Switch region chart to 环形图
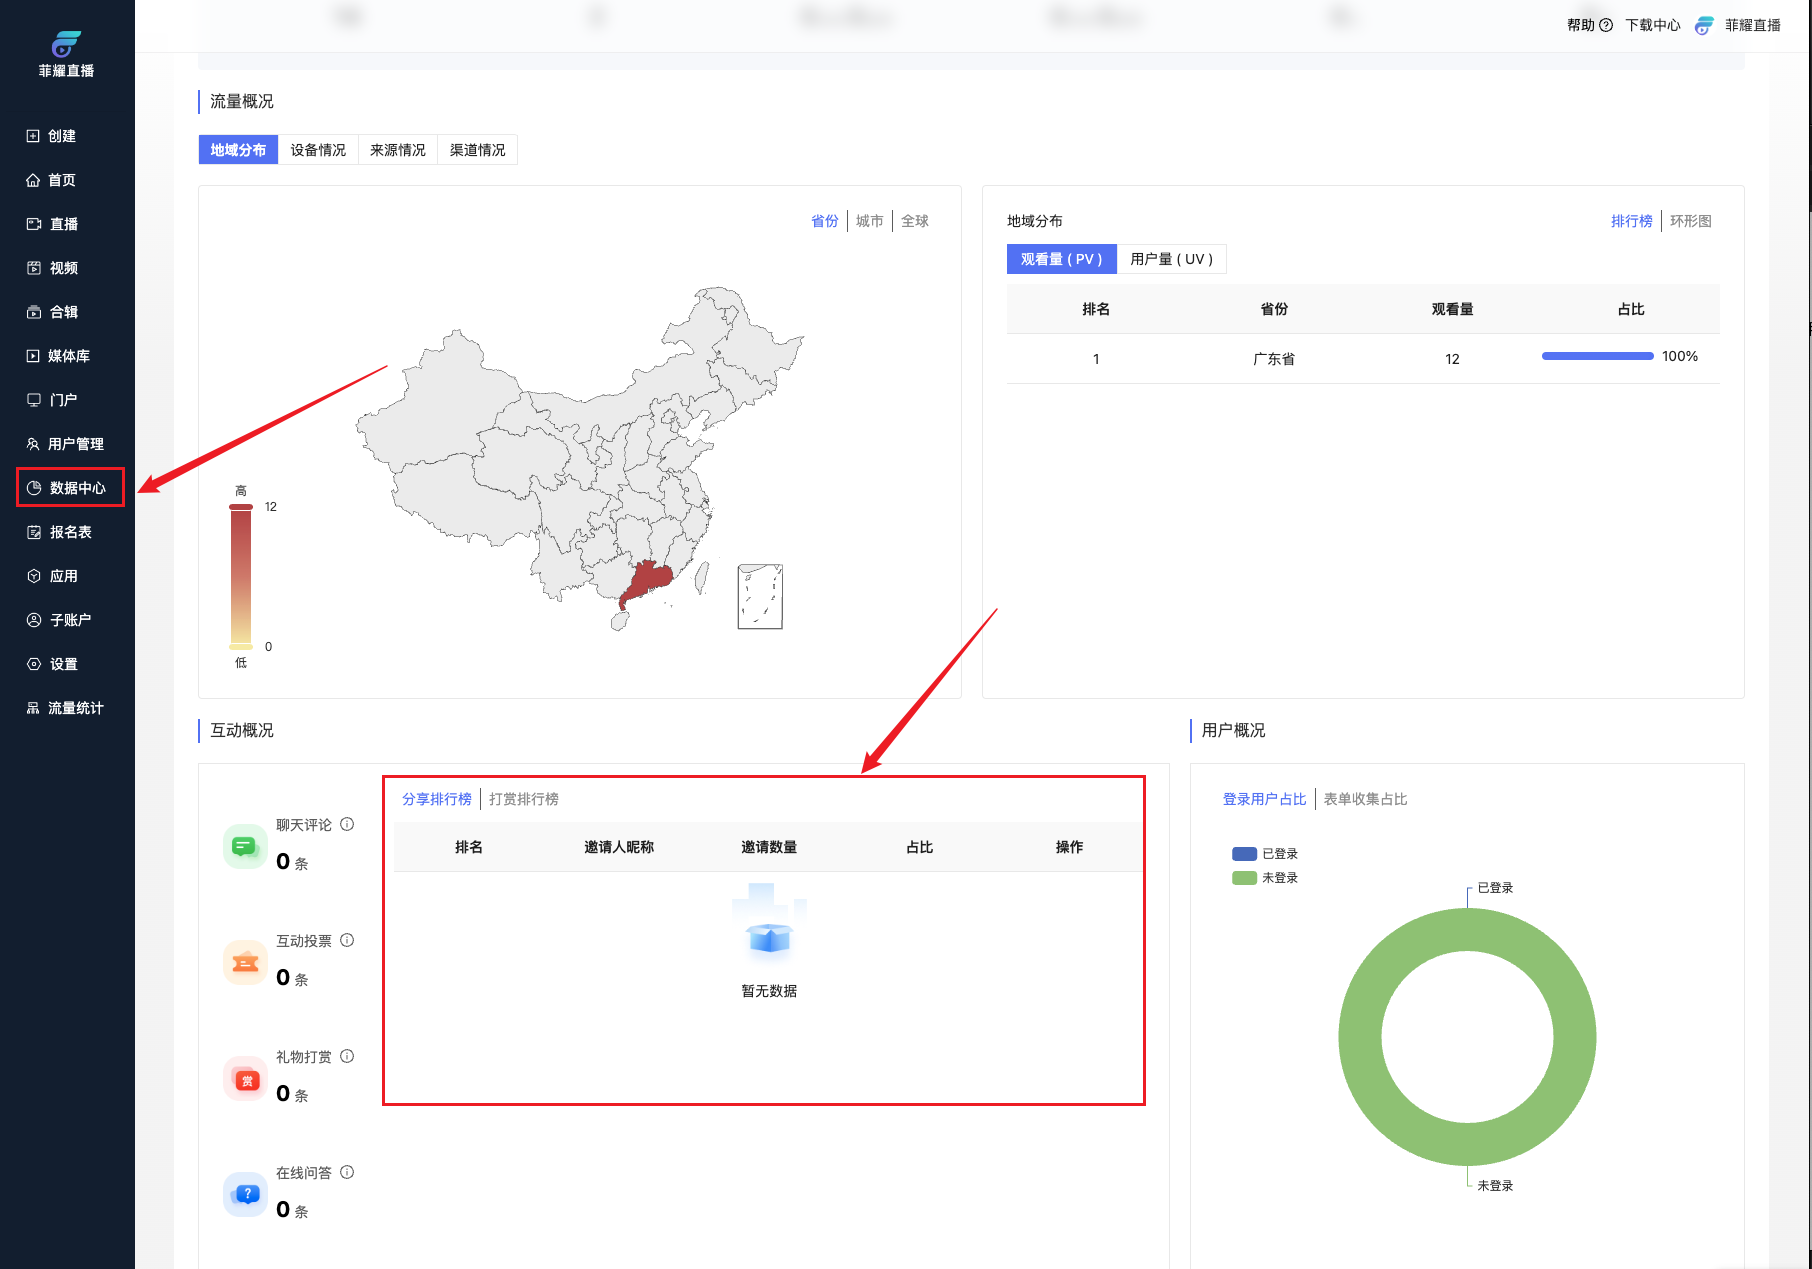This screenshot has width=1812, height=1269. coord(1690,221)
